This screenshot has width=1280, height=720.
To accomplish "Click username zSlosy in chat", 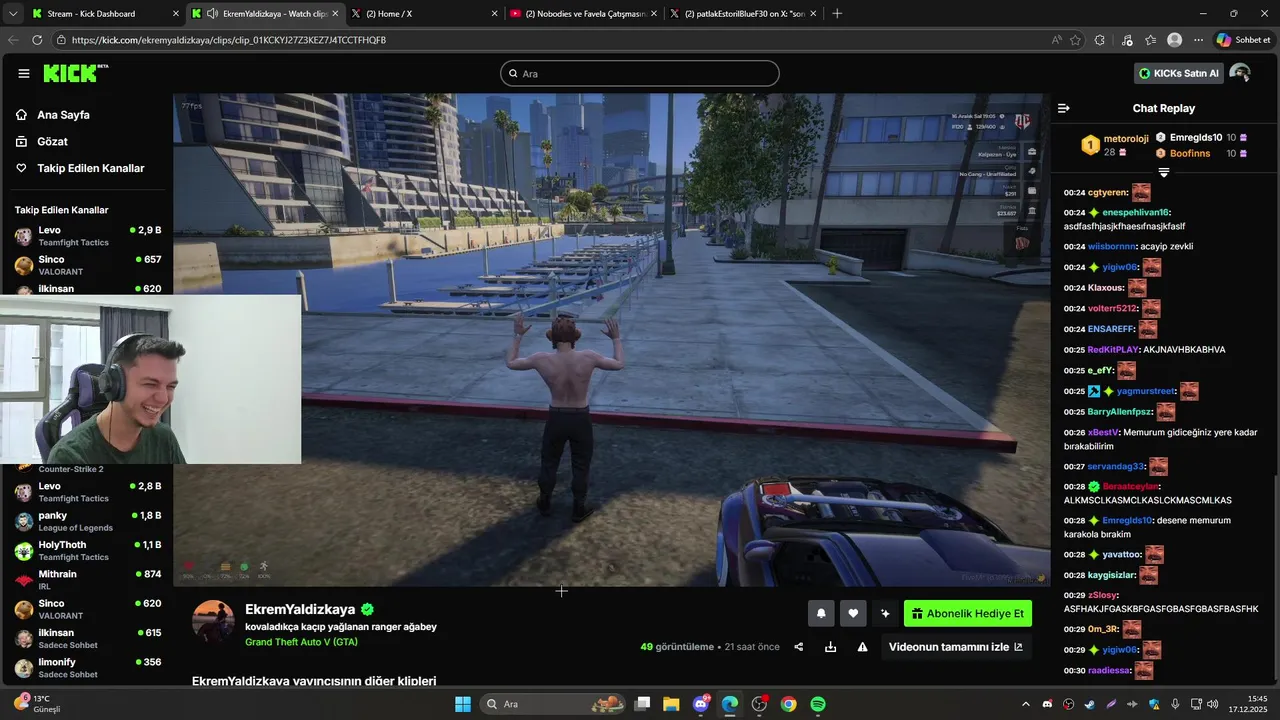I will (1103, 595).
